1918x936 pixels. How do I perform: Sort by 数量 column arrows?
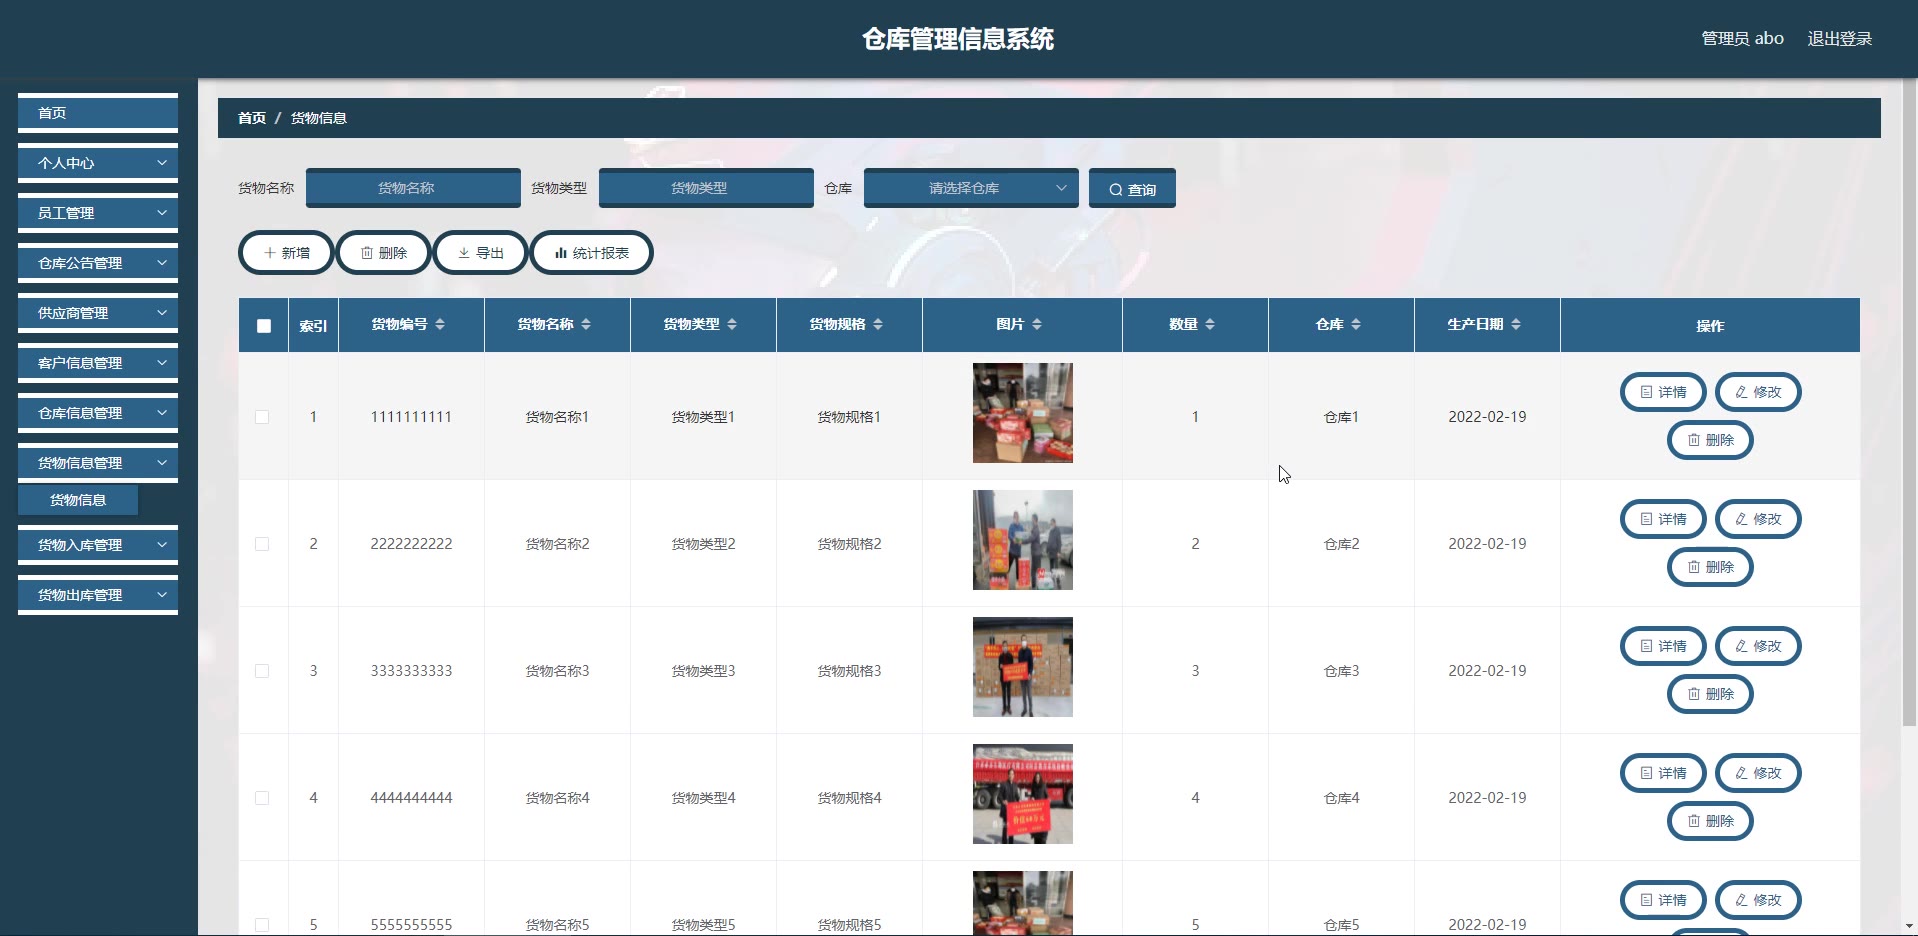[1210, 324]
